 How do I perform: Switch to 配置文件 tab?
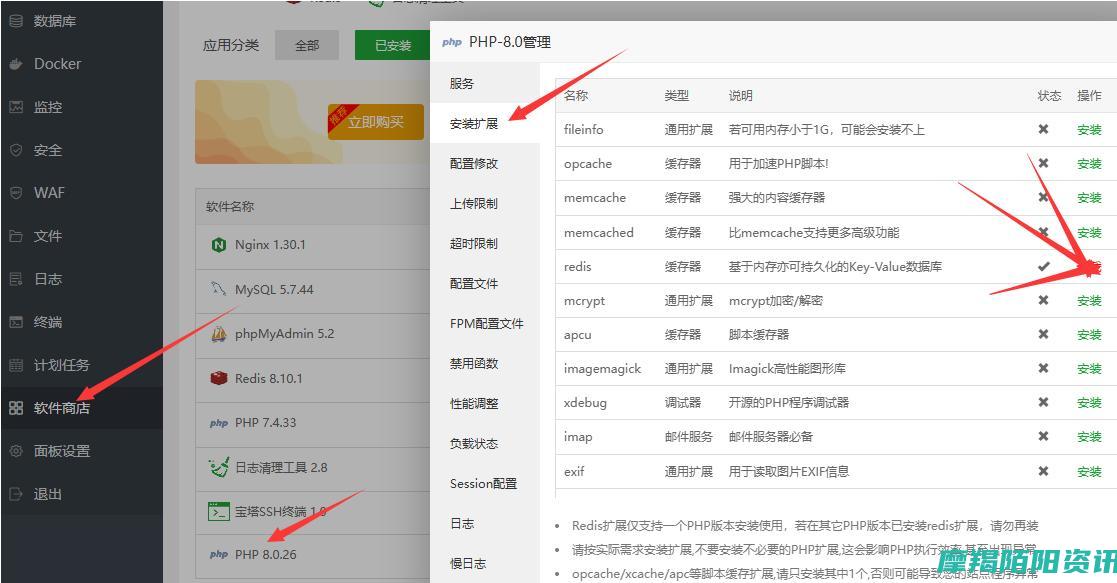[x=485, y=283]
